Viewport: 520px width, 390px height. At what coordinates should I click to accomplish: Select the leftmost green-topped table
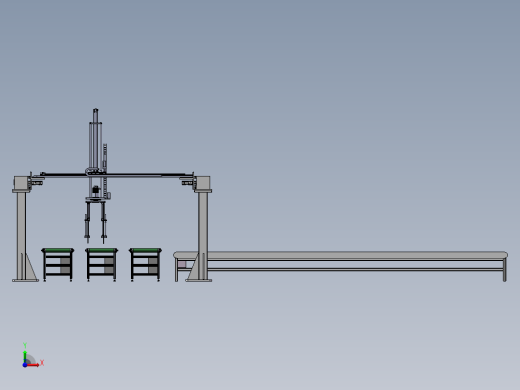click(58, 265)
